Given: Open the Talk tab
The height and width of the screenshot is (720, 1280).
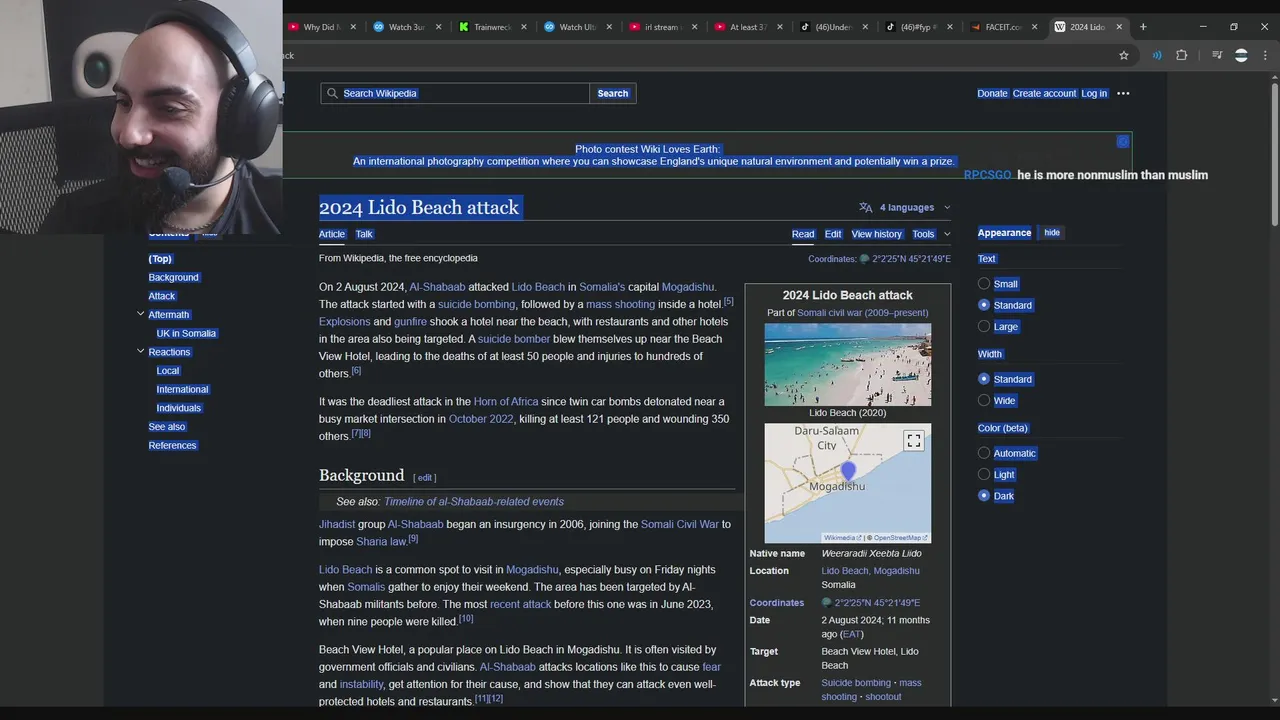Looking at the screenshot, I should point(364,234).
